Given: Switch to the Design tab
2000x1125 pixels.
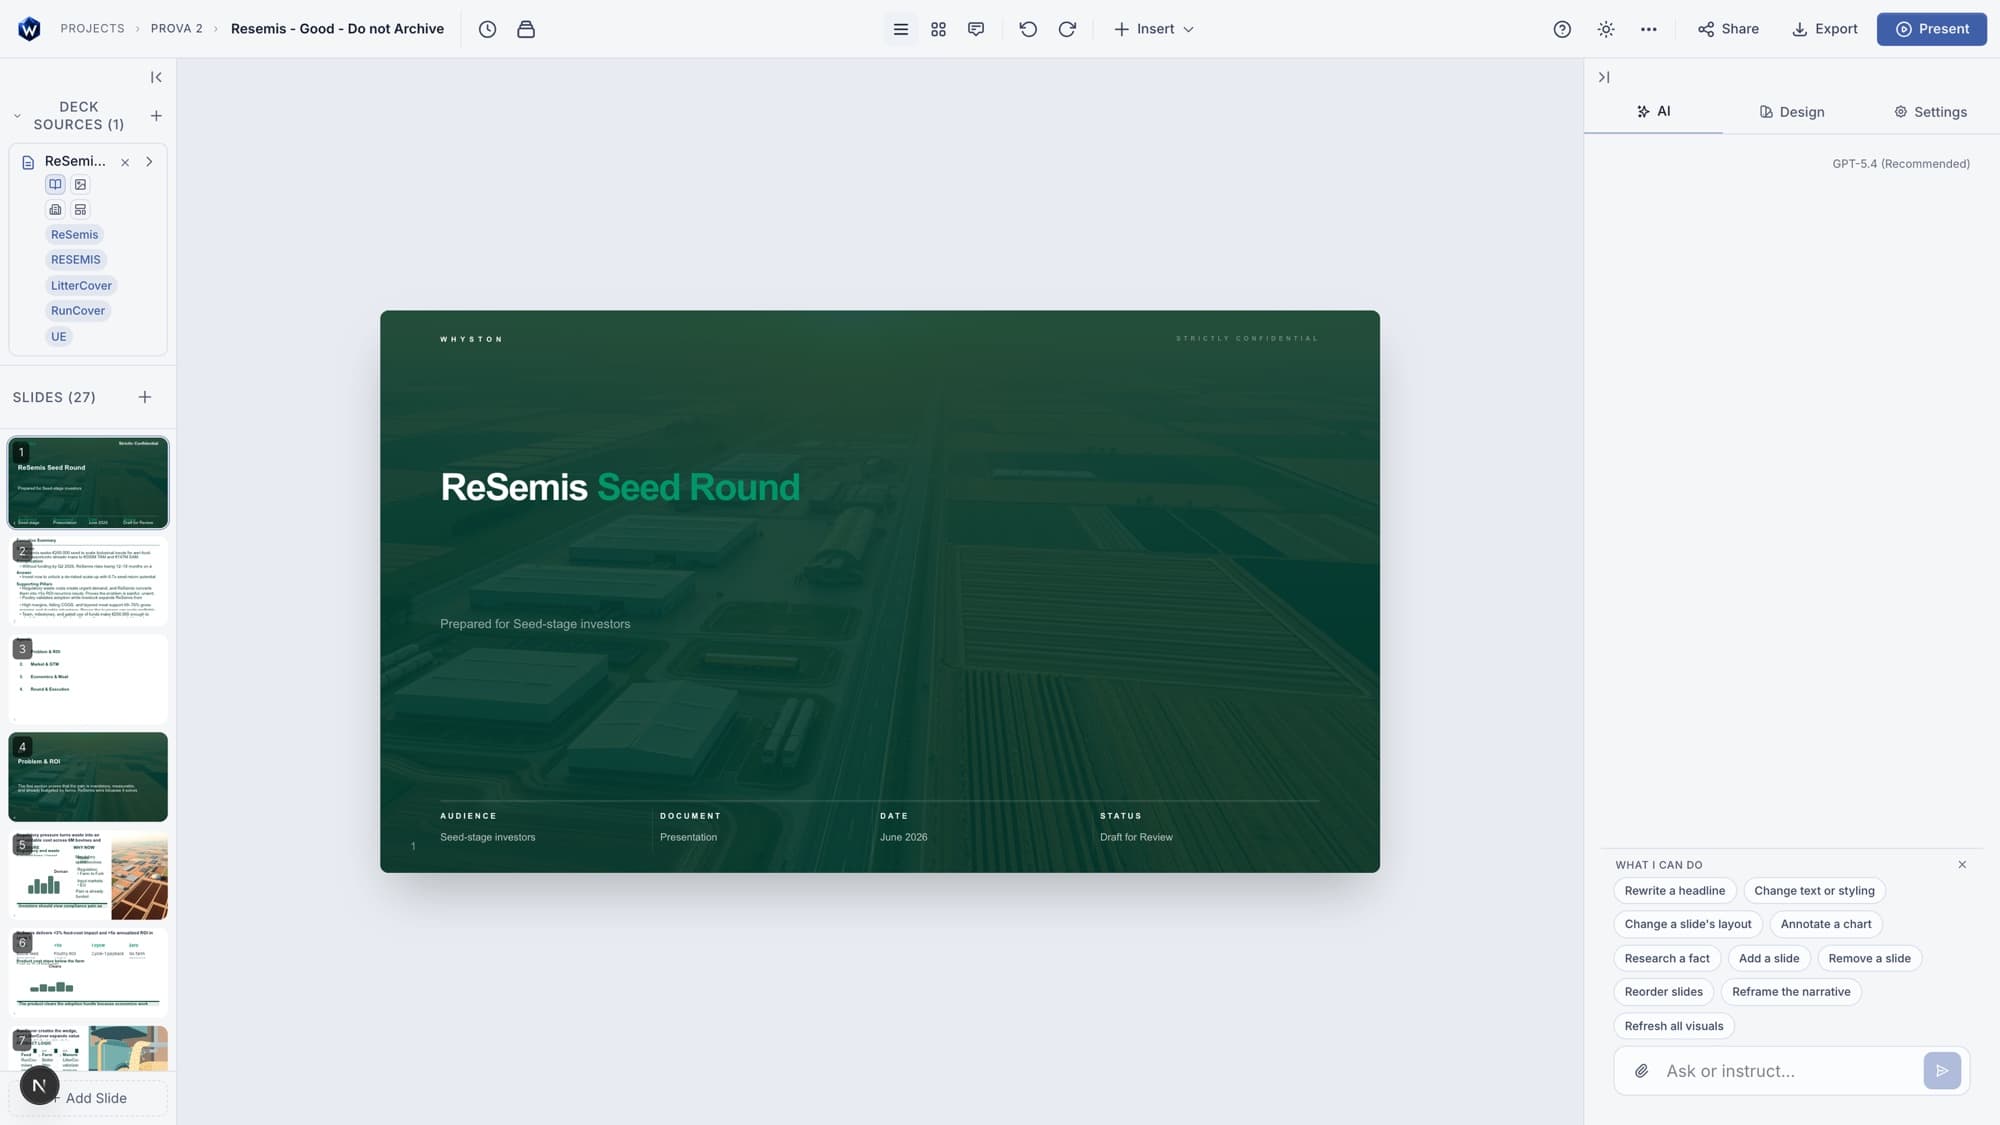Looking at the screenshot, I should coord(1792,112).
